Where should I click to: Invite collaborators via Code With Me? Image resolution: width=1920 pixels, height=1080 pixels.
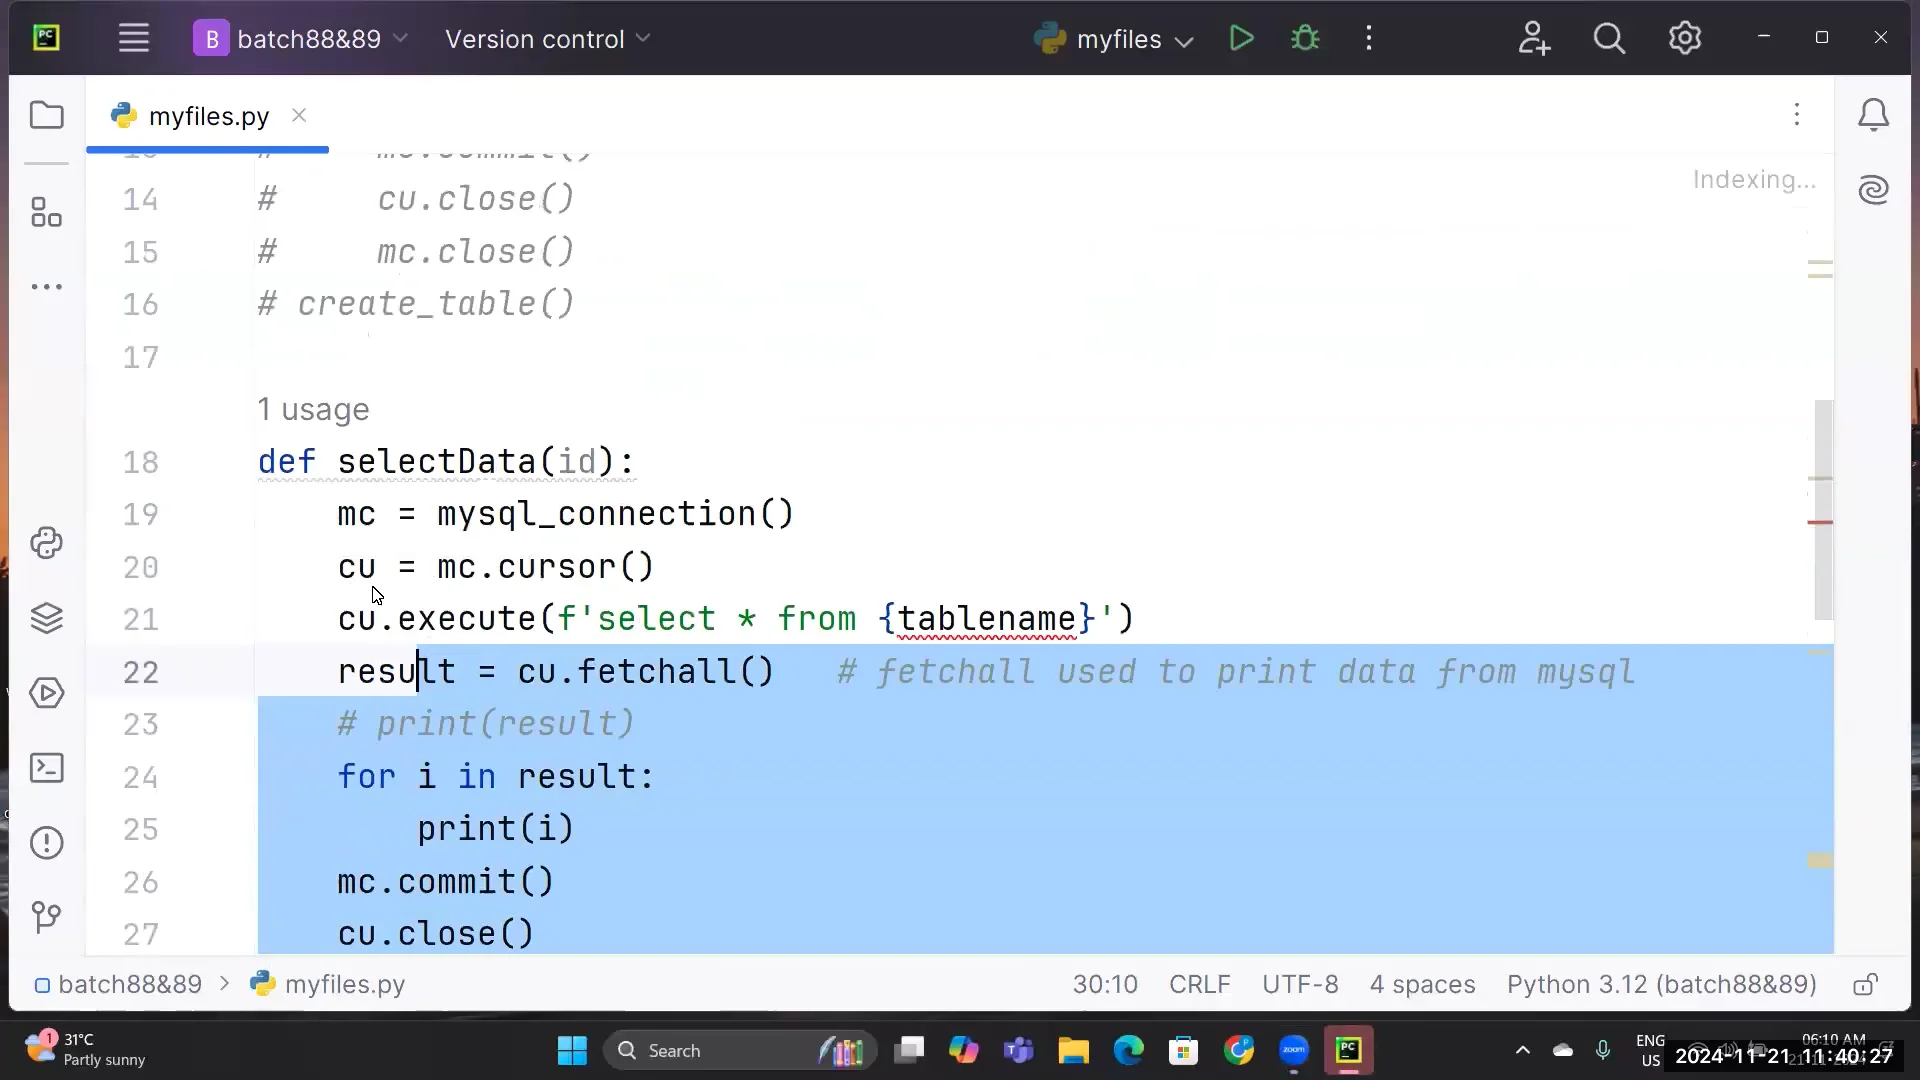coord(1535,38)
